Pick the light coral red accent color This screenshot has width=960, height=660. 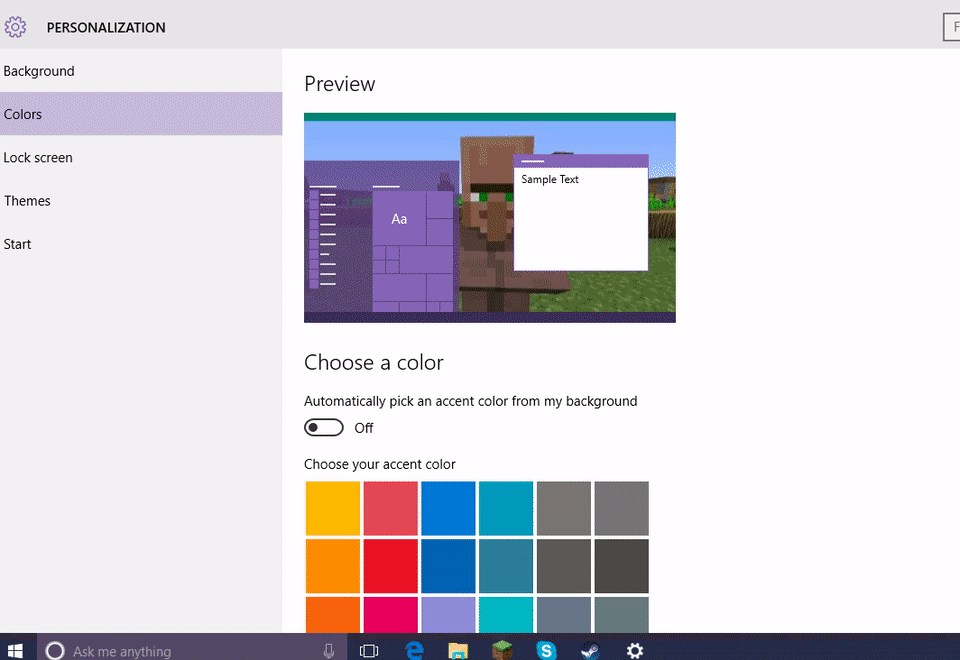pyautogui.click(x=391, y=508)
